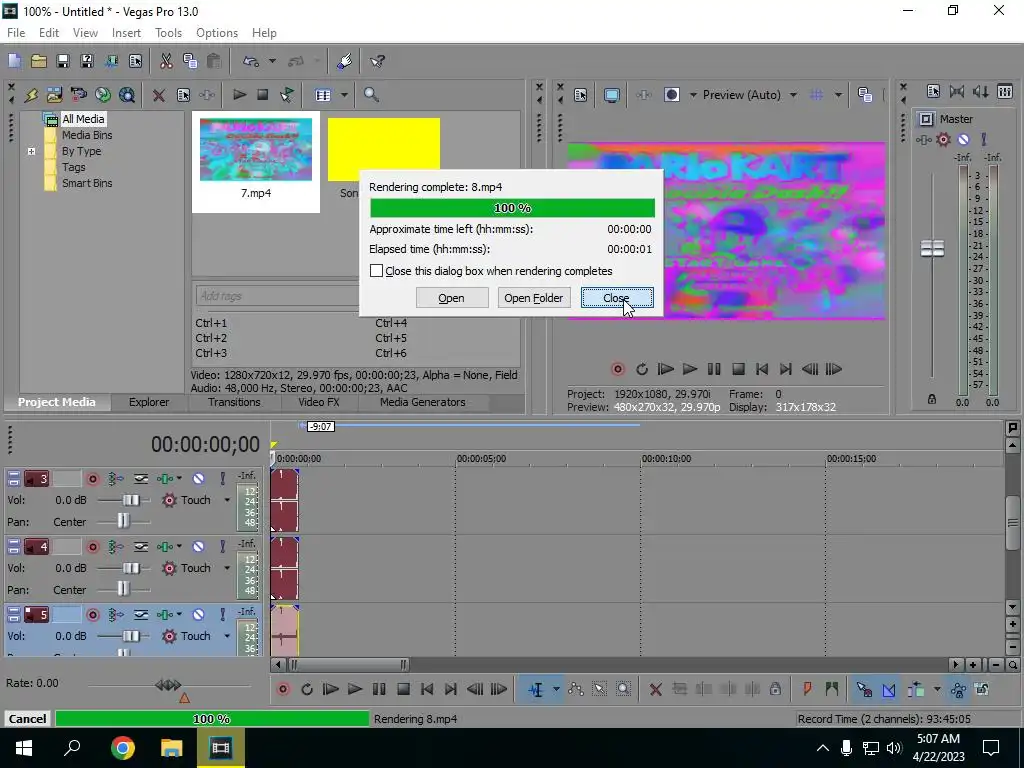Click Open Folder in the render dialog
Screen dimensions: 1024x768
(x=534, y=298)
